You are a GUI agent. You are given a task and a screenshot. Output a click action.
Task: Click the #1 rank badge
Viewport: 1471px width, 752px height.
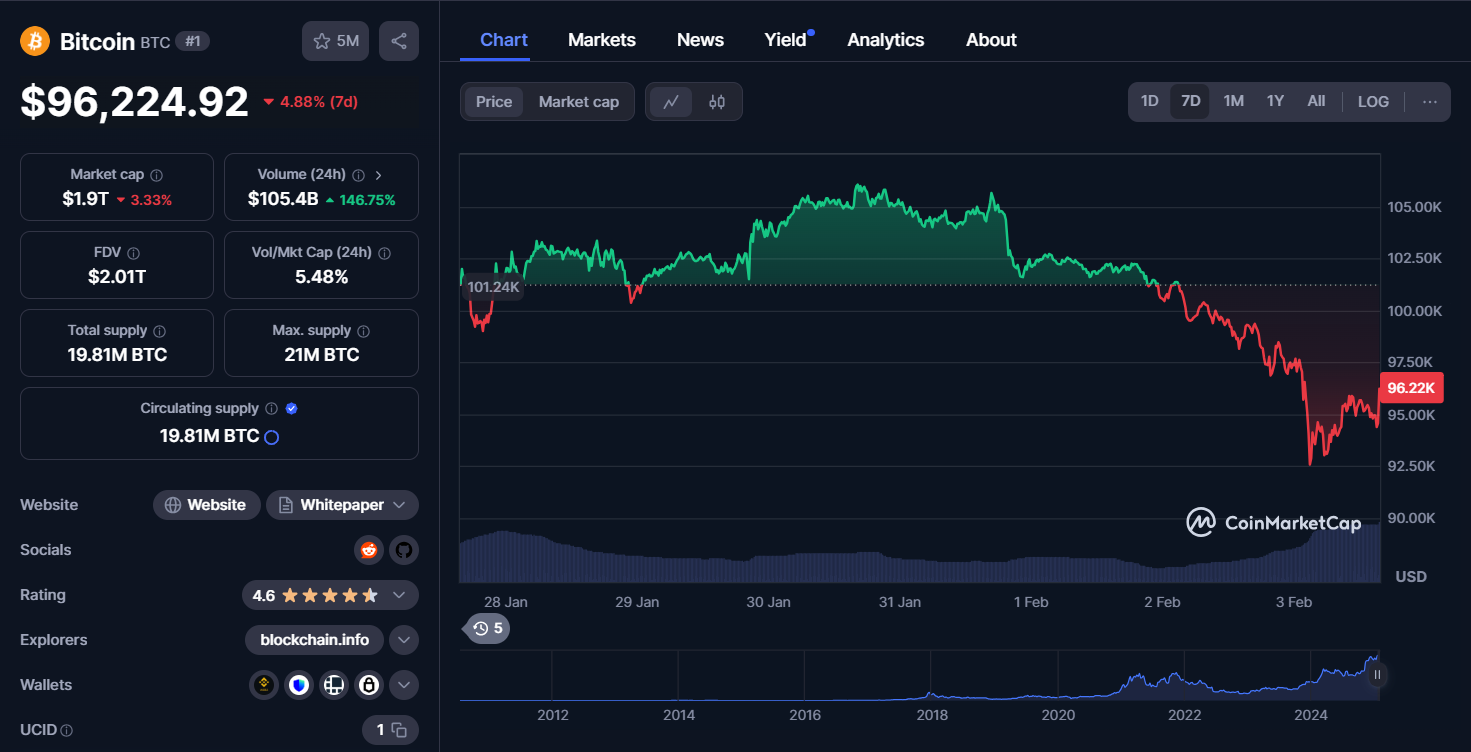192,41
